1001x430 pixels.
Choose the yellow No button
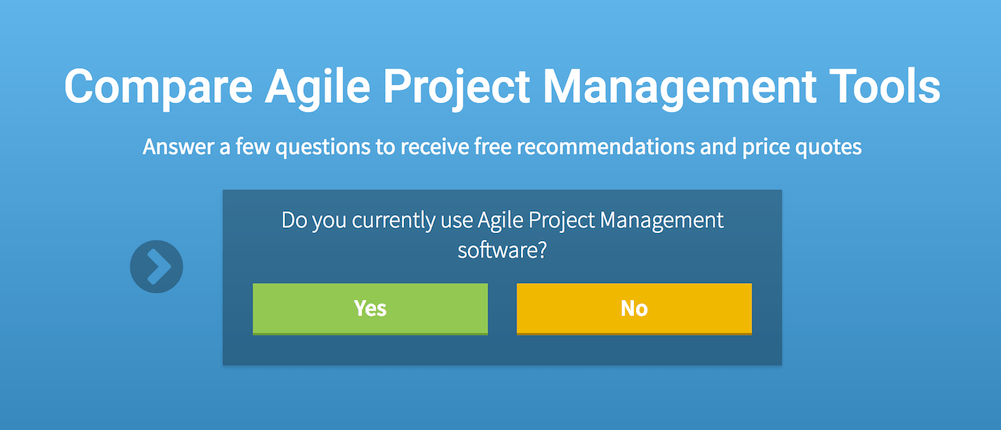click(634, 309)
